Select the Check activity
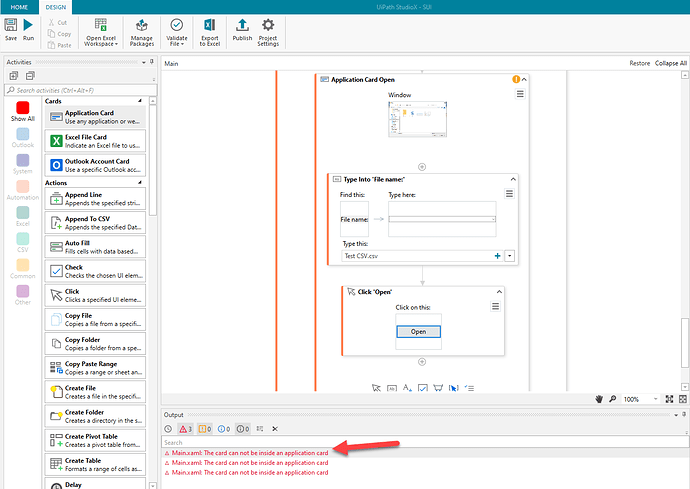Image resolution: width=690 pixels, height=489 pixels. coord(95,271)
